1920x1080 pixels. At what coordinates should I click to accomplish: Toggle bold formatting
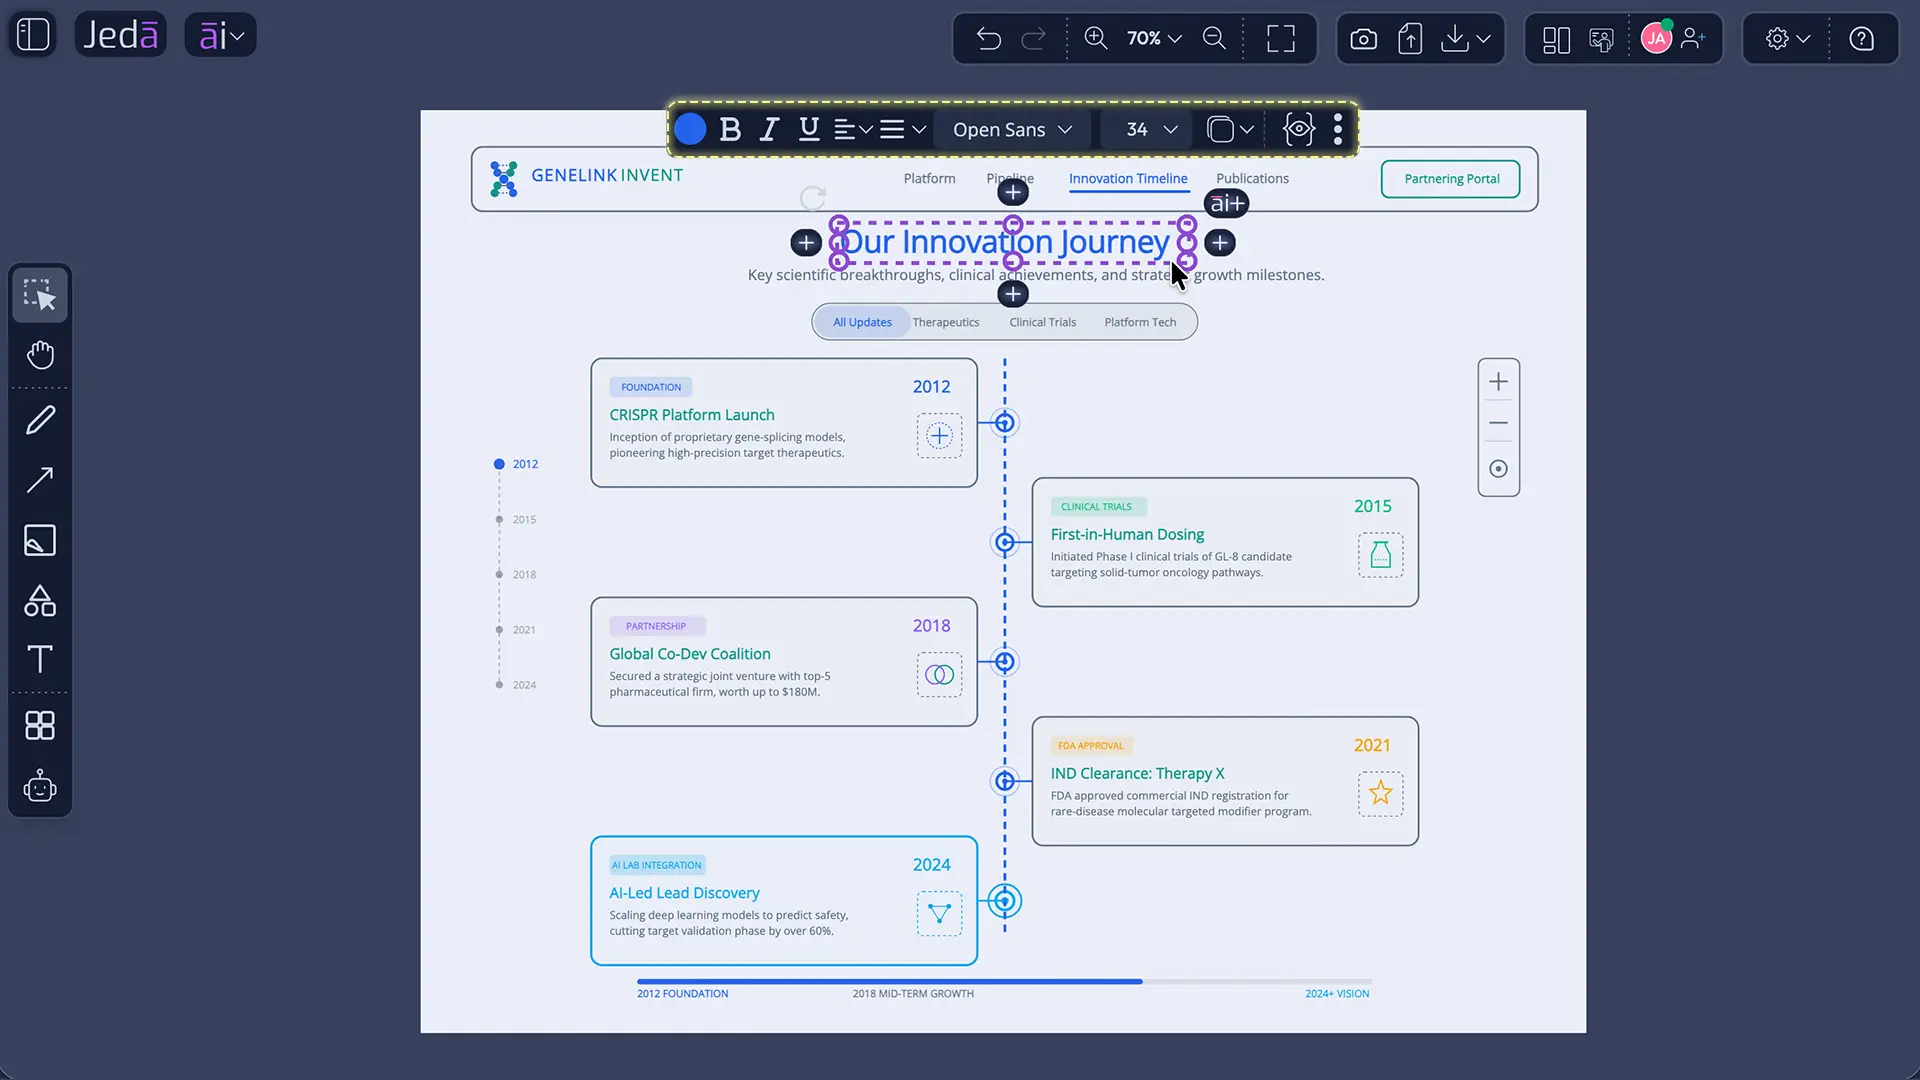(730, 129)
